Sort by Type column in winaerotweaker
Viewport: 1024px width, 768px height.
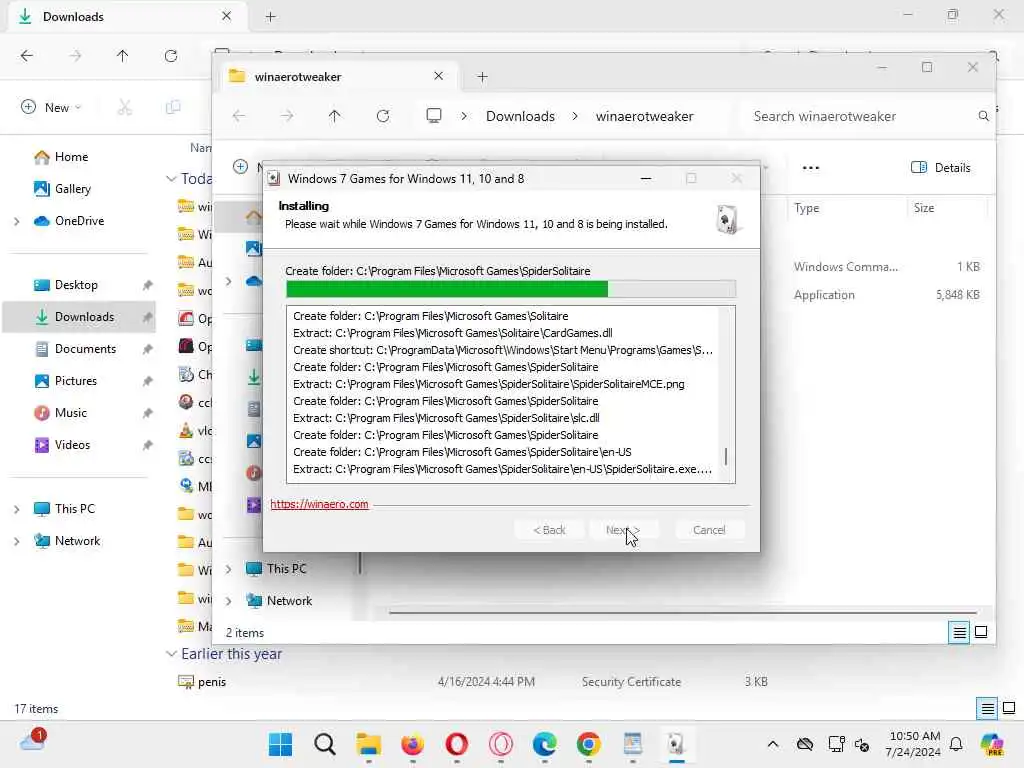[x=807, y=208]
